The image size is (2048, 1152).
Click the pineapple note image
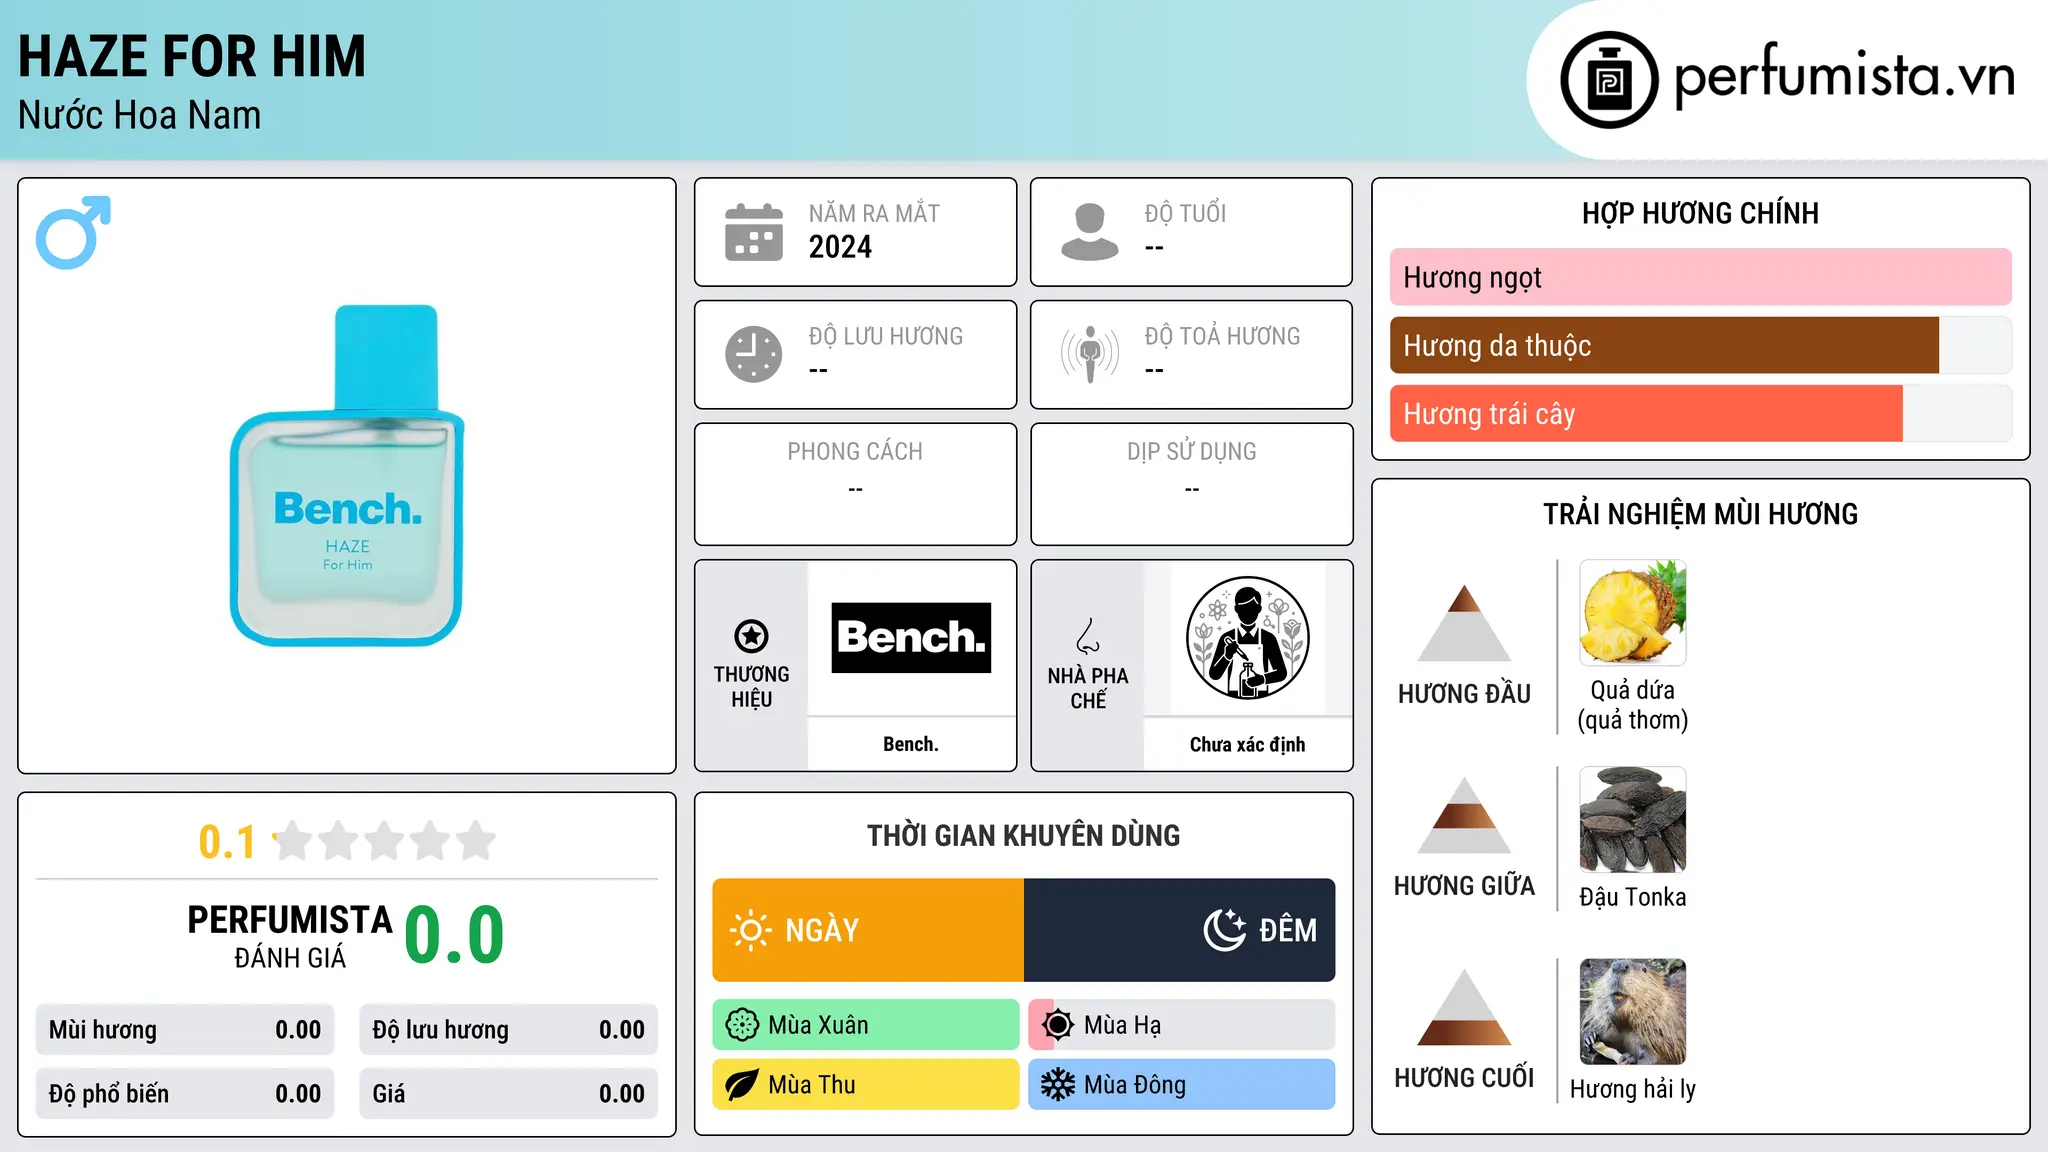tap(1633, 613)
